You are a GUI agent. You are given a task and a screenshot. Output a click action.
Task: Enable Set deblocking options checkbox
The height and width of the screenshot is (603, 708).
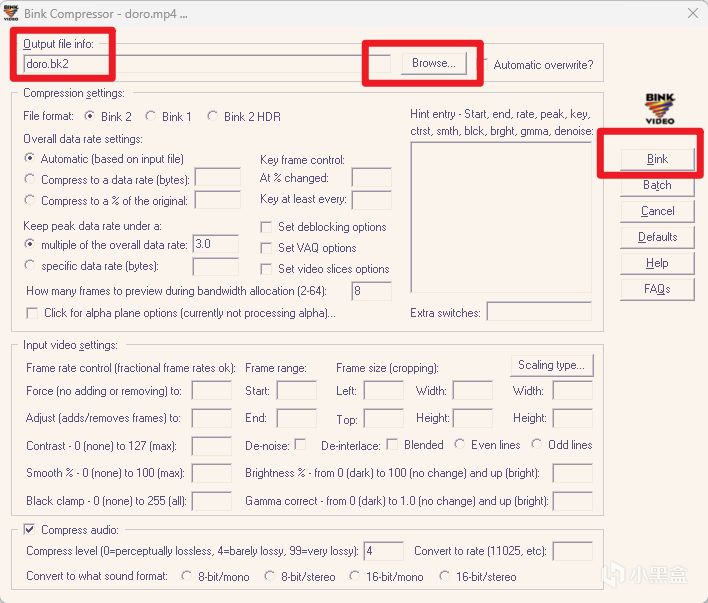[x=266, y=227]
